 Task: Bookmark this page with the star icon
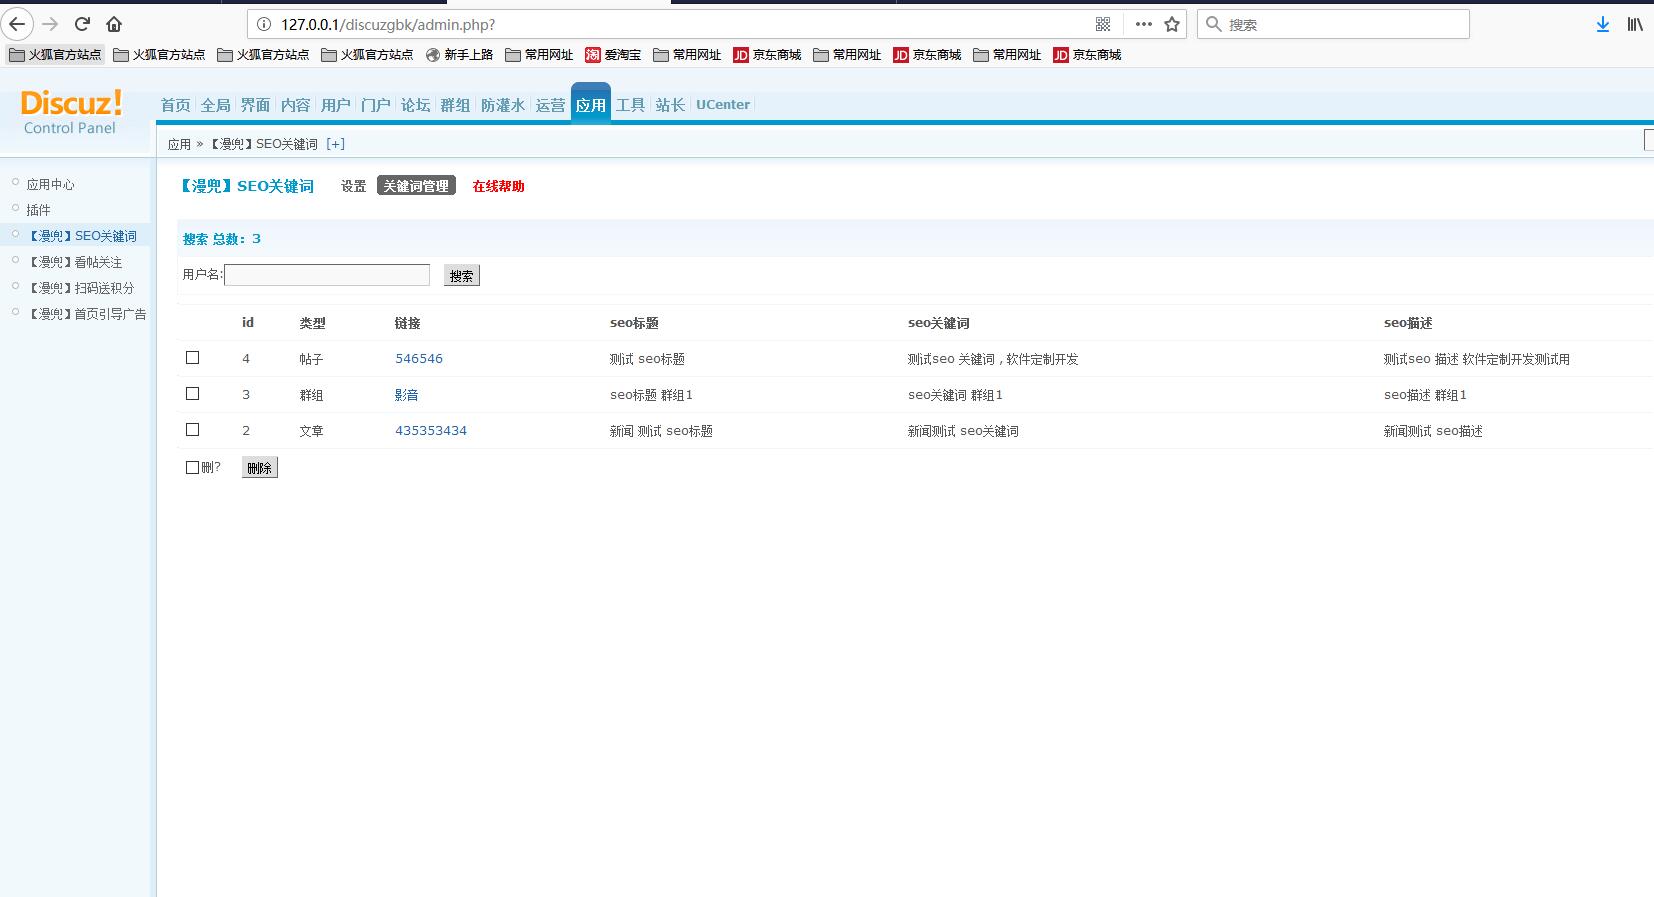click(x=1172, y=24)
